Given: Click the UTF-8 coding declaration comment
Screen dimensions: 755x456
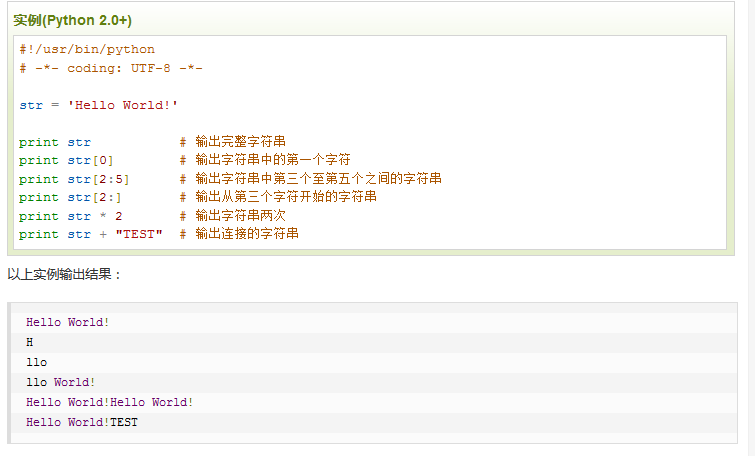Looking at the screenshot, I should point(110,68).
